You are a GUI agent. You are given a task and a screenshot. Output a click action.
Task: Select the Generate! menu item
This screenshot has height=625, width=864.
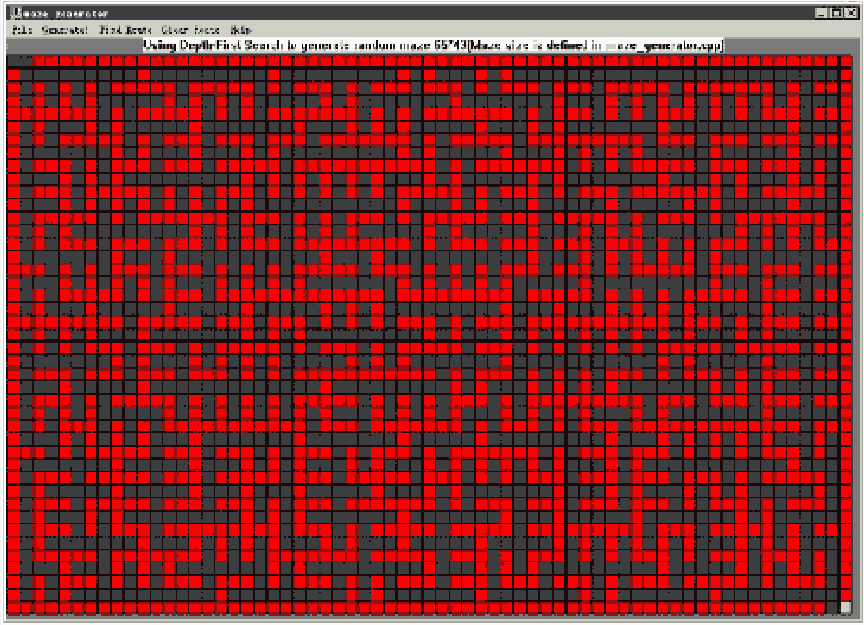pos(64,30)
